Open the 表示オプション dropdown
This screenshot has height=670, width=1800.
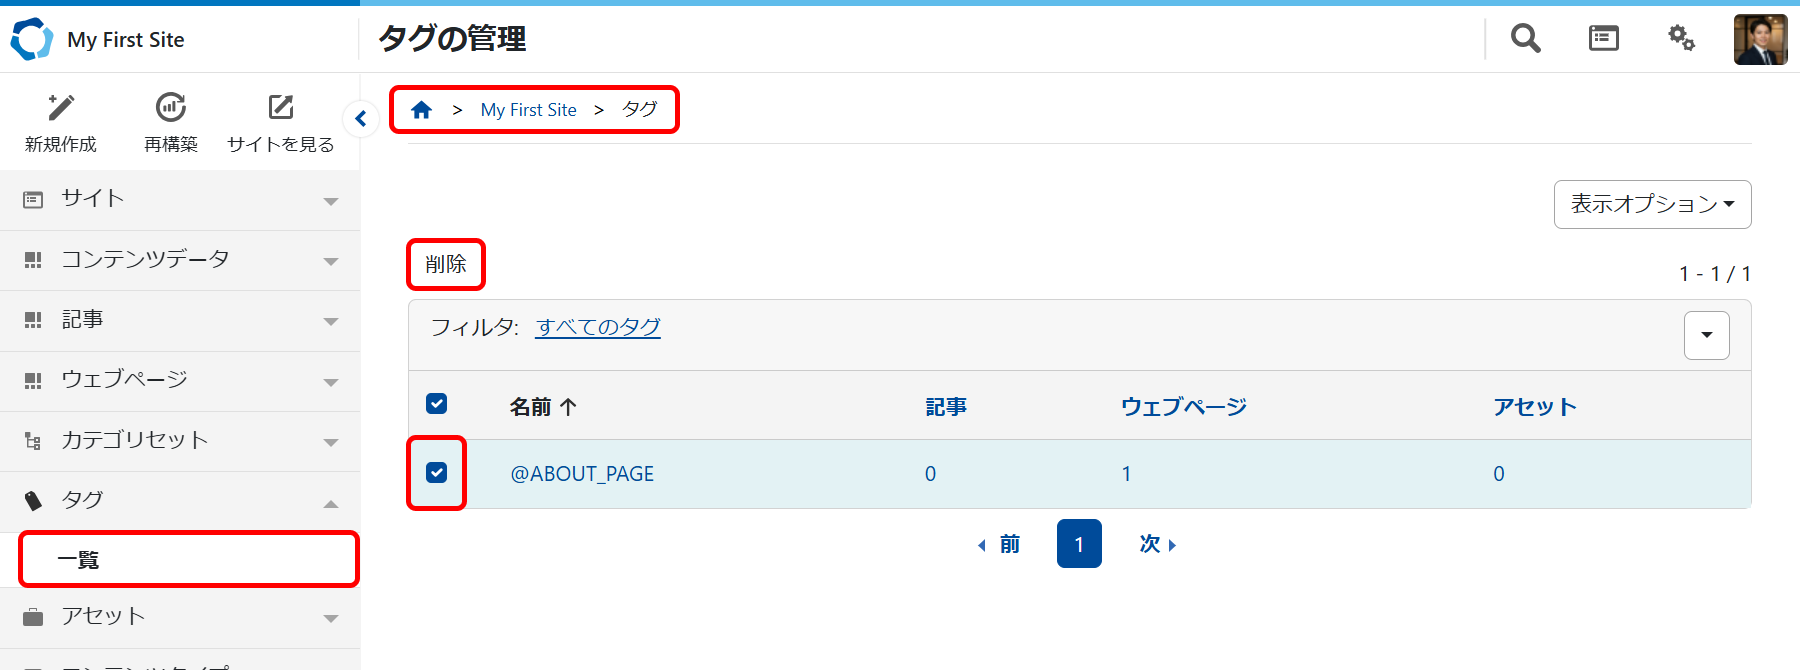coord(1652,204)
